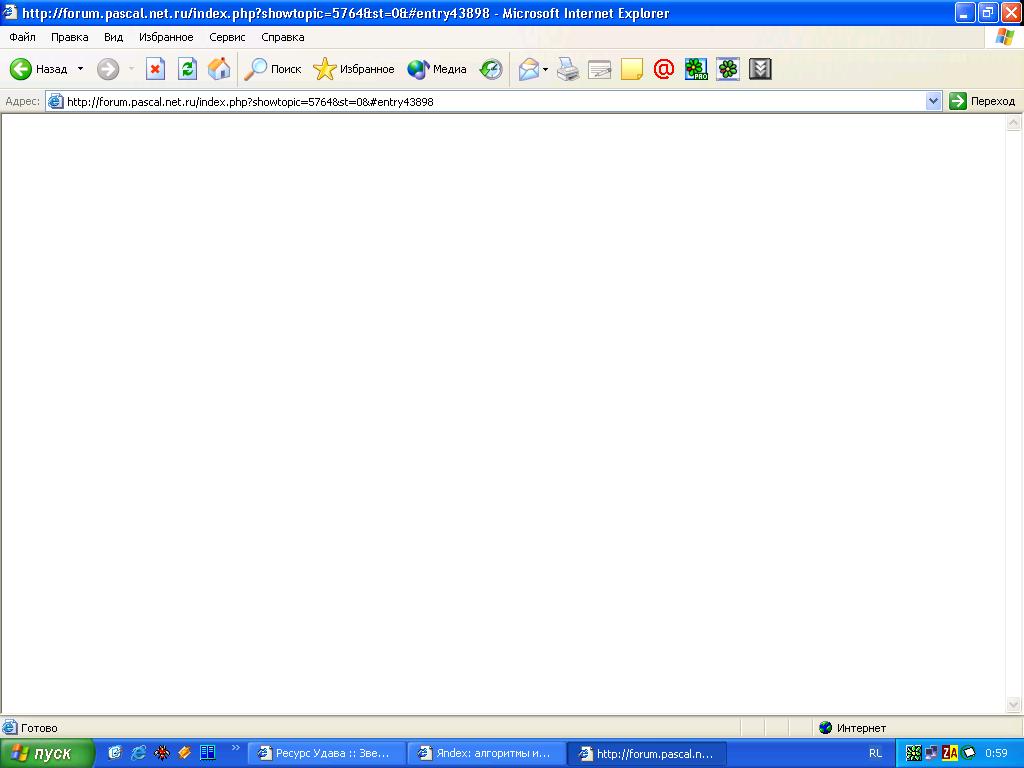The image size is (1024, 768).
Task: Open the Сервис menu
Action: tap(227, 37)
